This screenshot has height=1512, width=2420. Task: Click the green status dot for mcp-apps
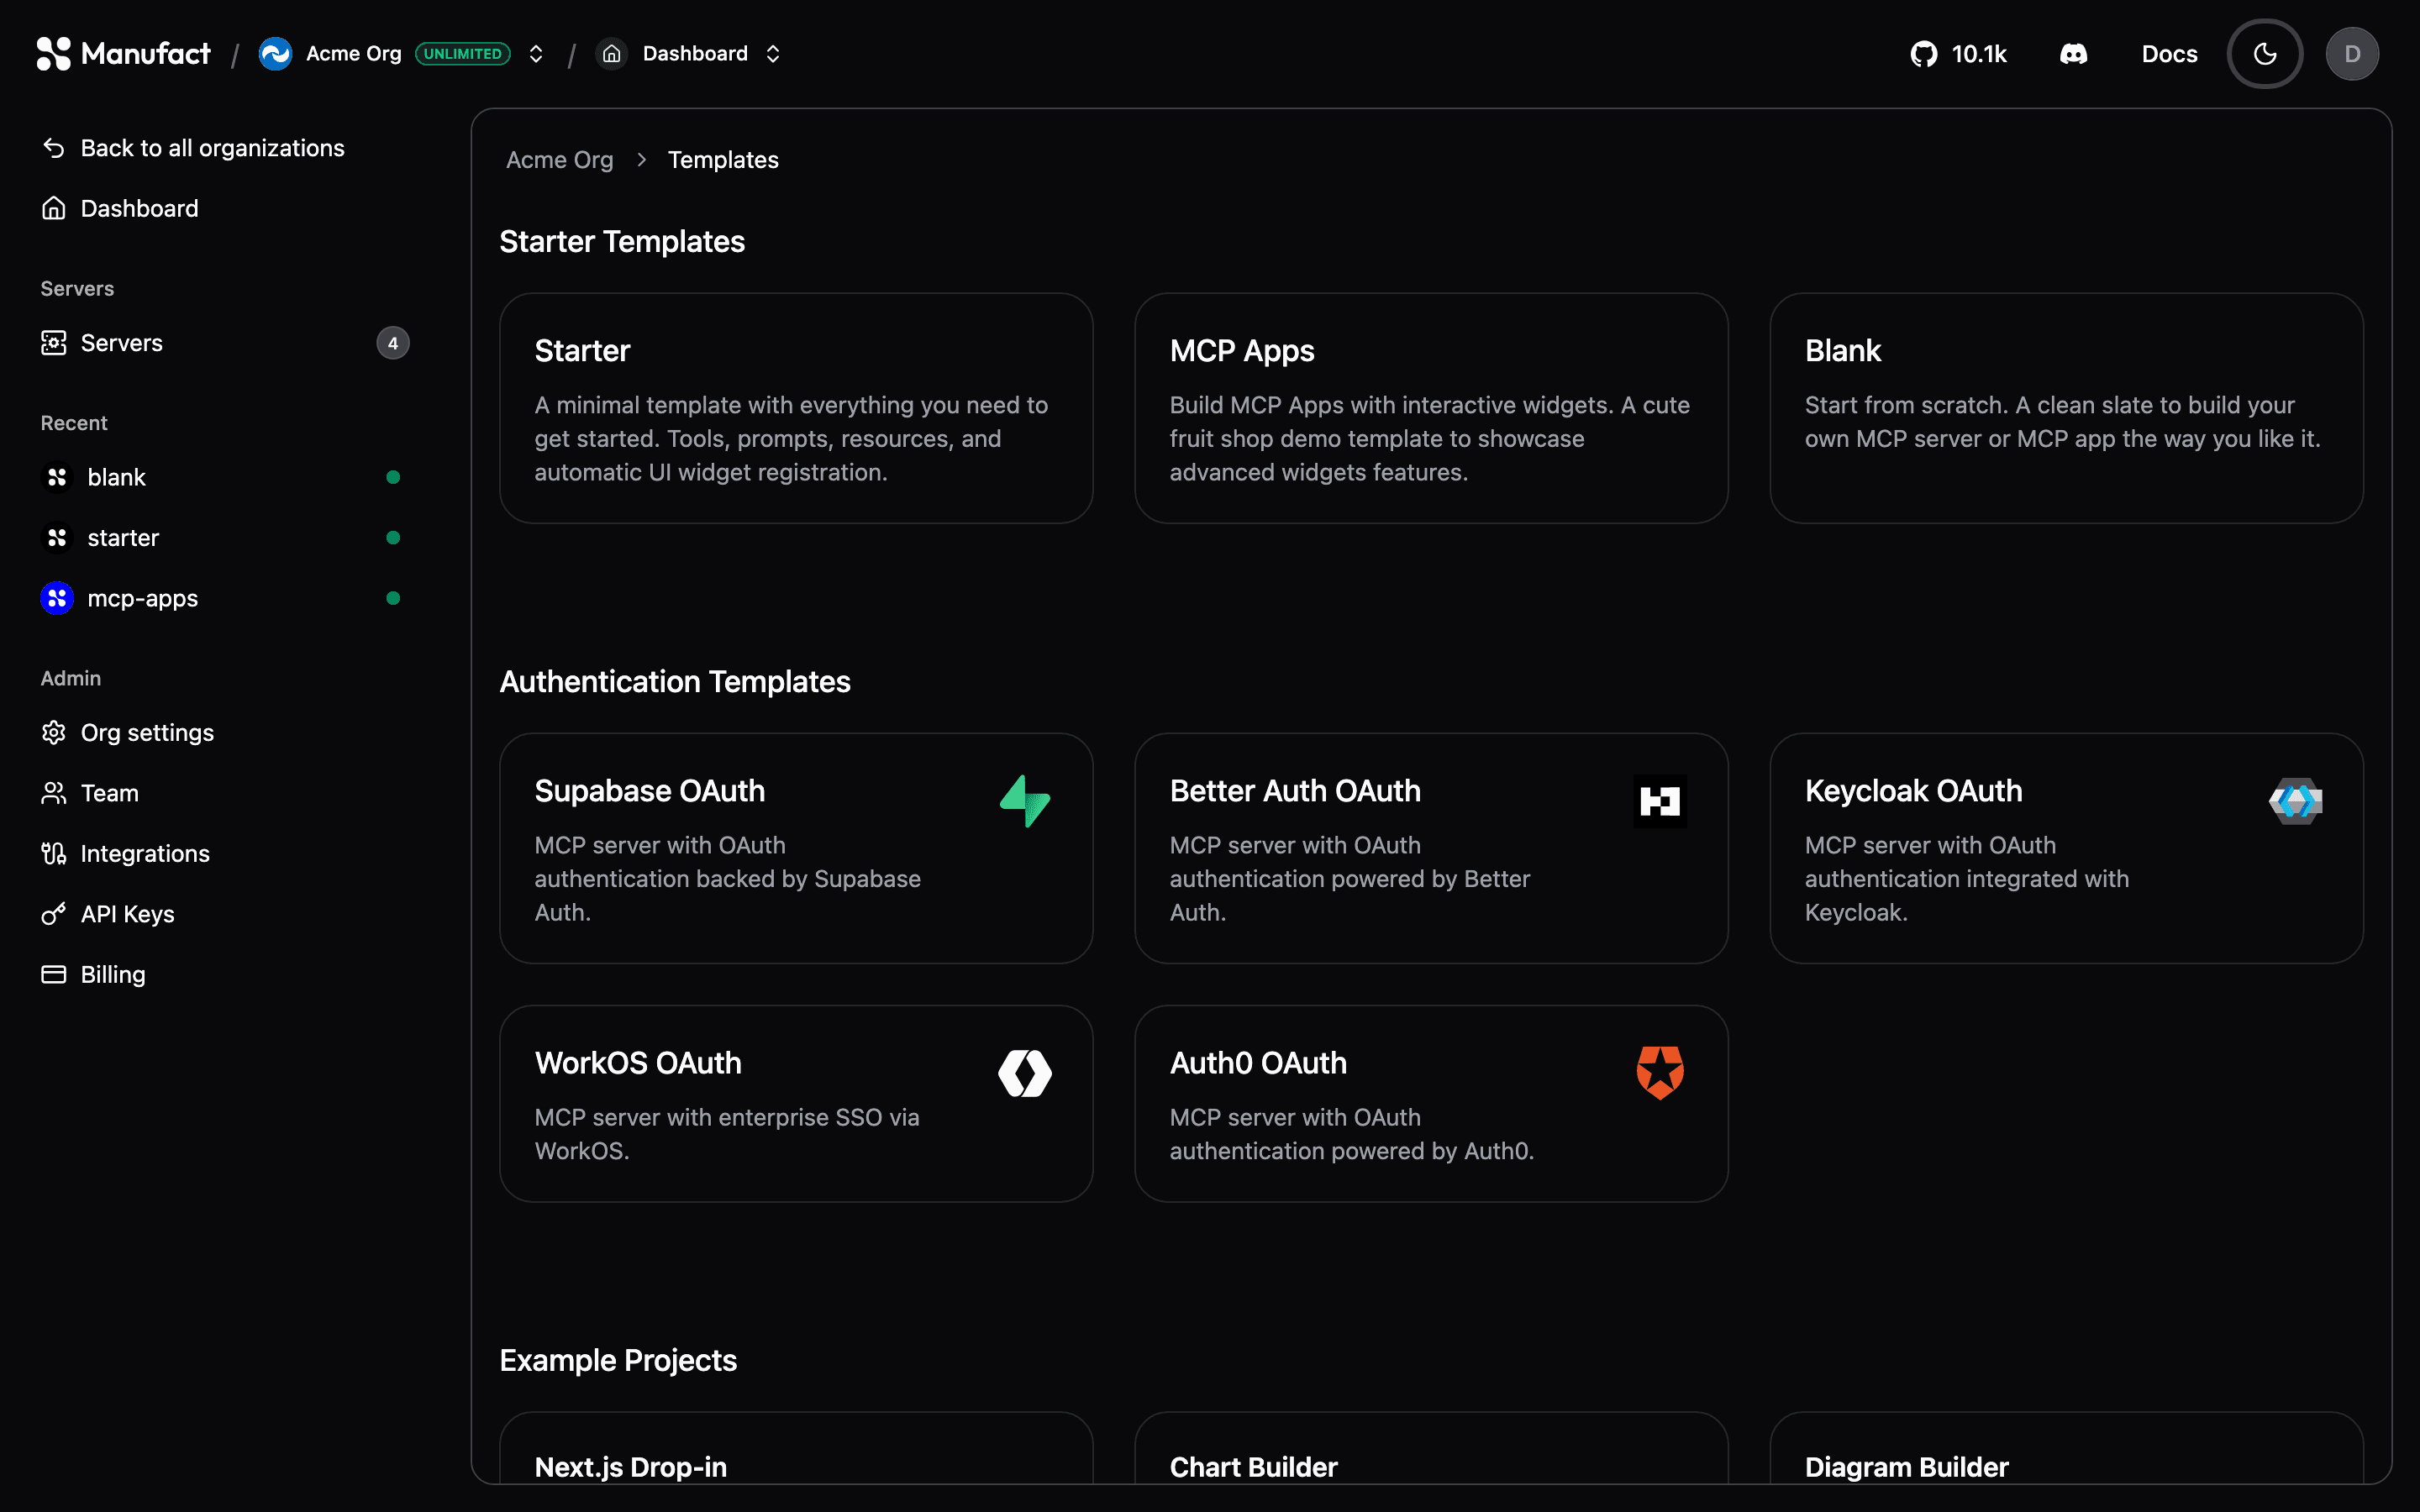point(393,598)
